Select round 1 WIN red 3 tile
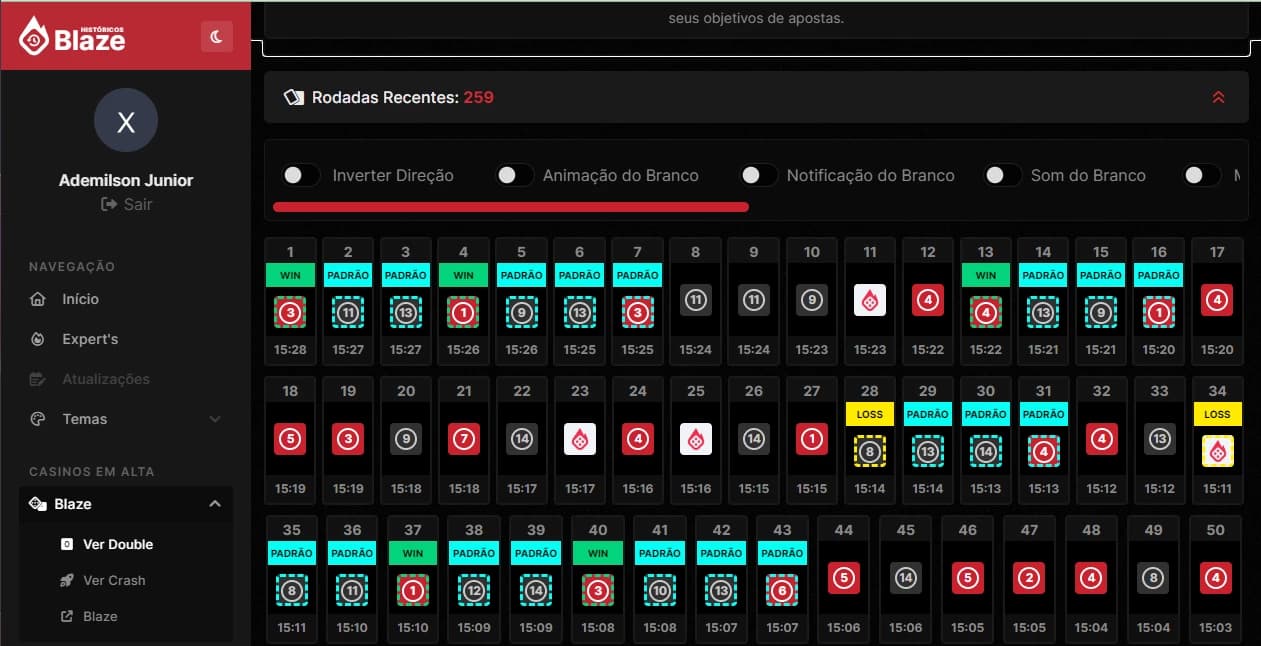 pyautogui.click(x=290, y=312)
